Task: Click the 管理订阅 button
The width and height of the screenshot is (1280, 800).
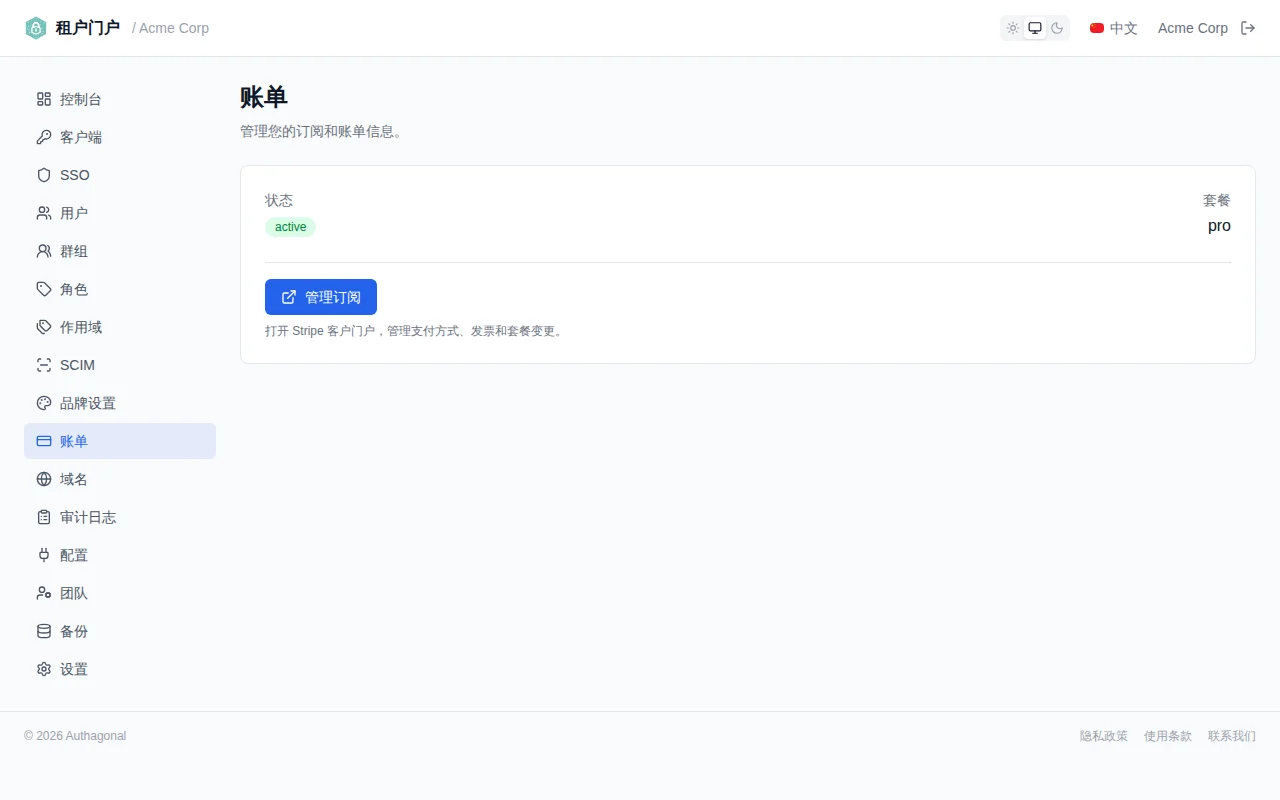Action: pyautogui.click(x=321, y=297)
